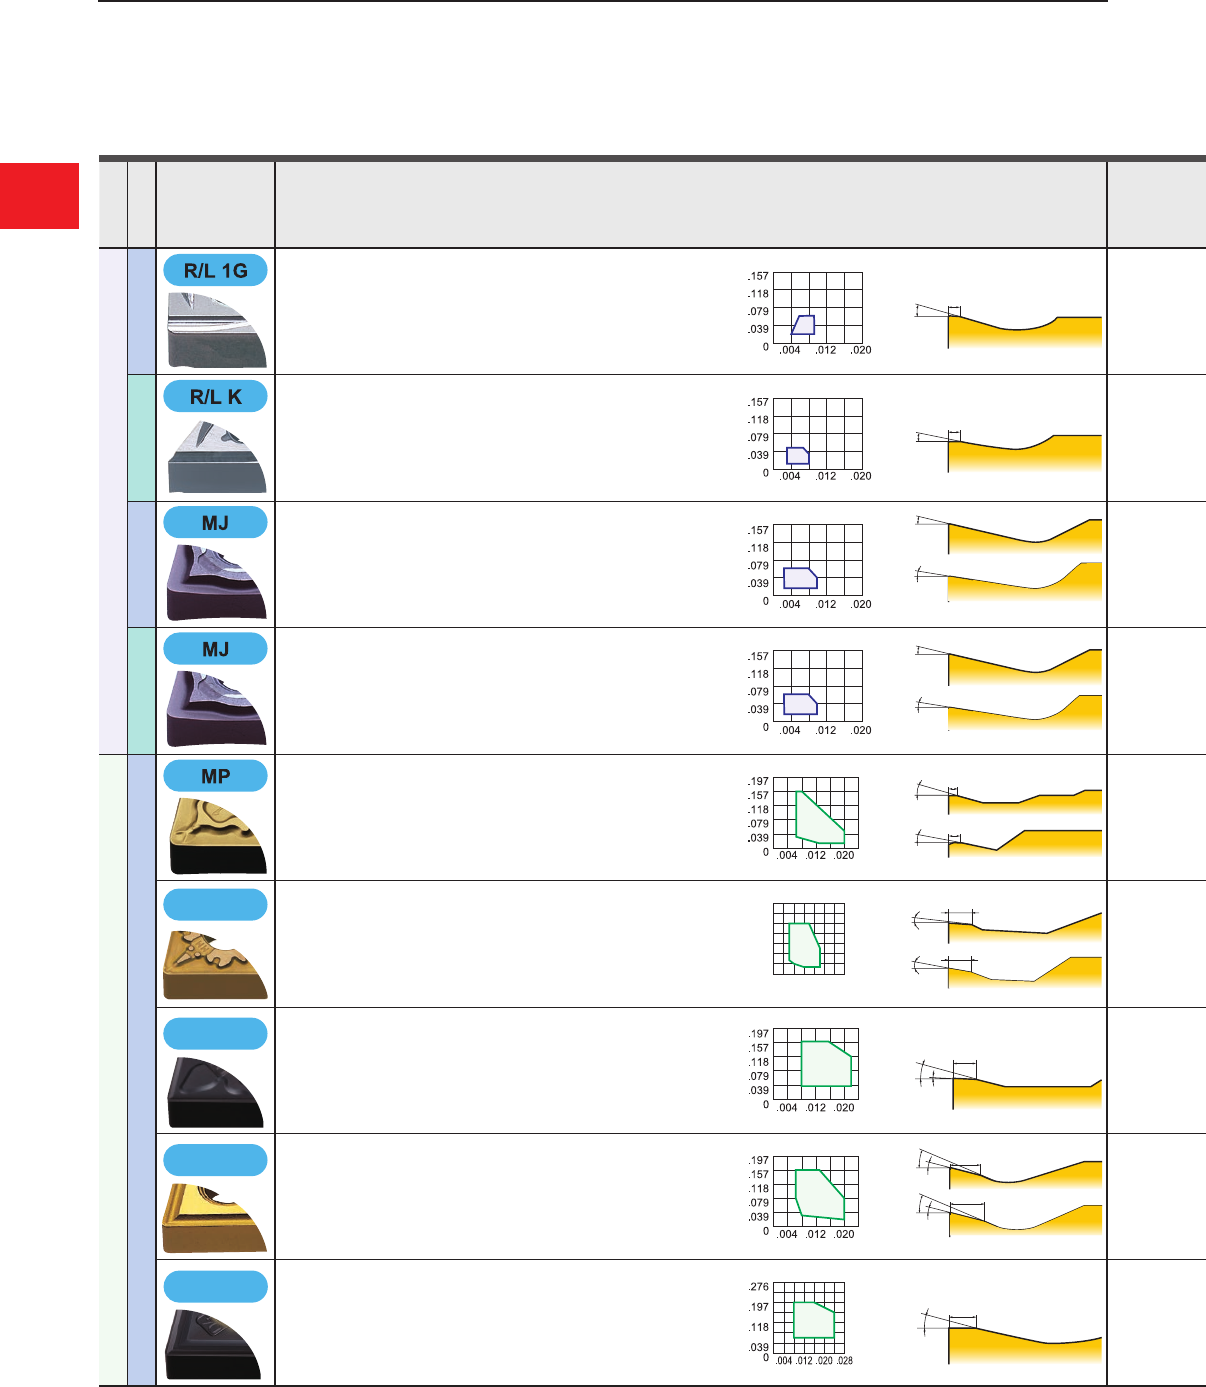Click the blue color cell beside R/L 1G
This screenshot has width=1206, height=1387.
point(142,312)
